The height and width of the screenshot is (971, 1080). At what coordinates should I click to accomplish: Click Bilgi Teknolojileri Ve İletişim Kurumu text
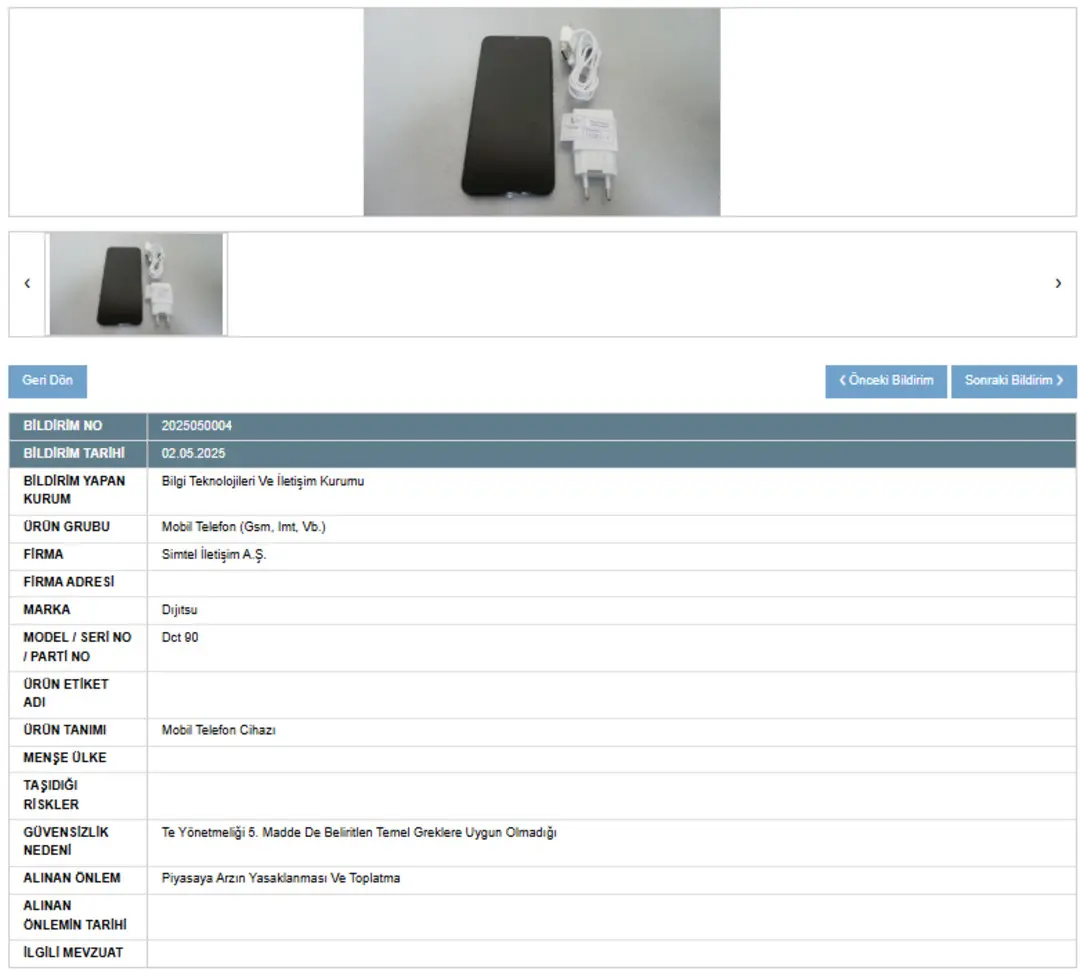tap(263, 481)
